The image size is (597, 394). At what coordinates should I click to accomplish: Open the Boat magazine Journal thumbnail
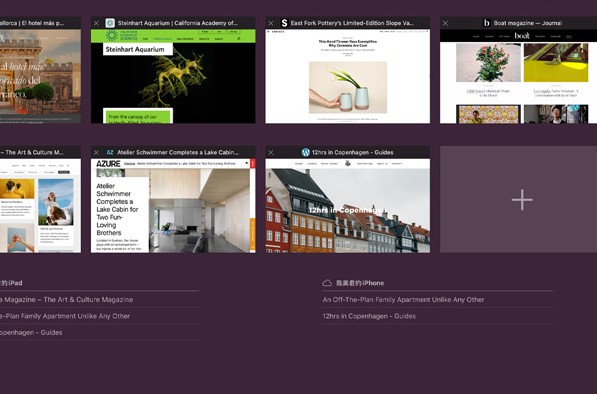pyautogui.click(x=519, y=76)
